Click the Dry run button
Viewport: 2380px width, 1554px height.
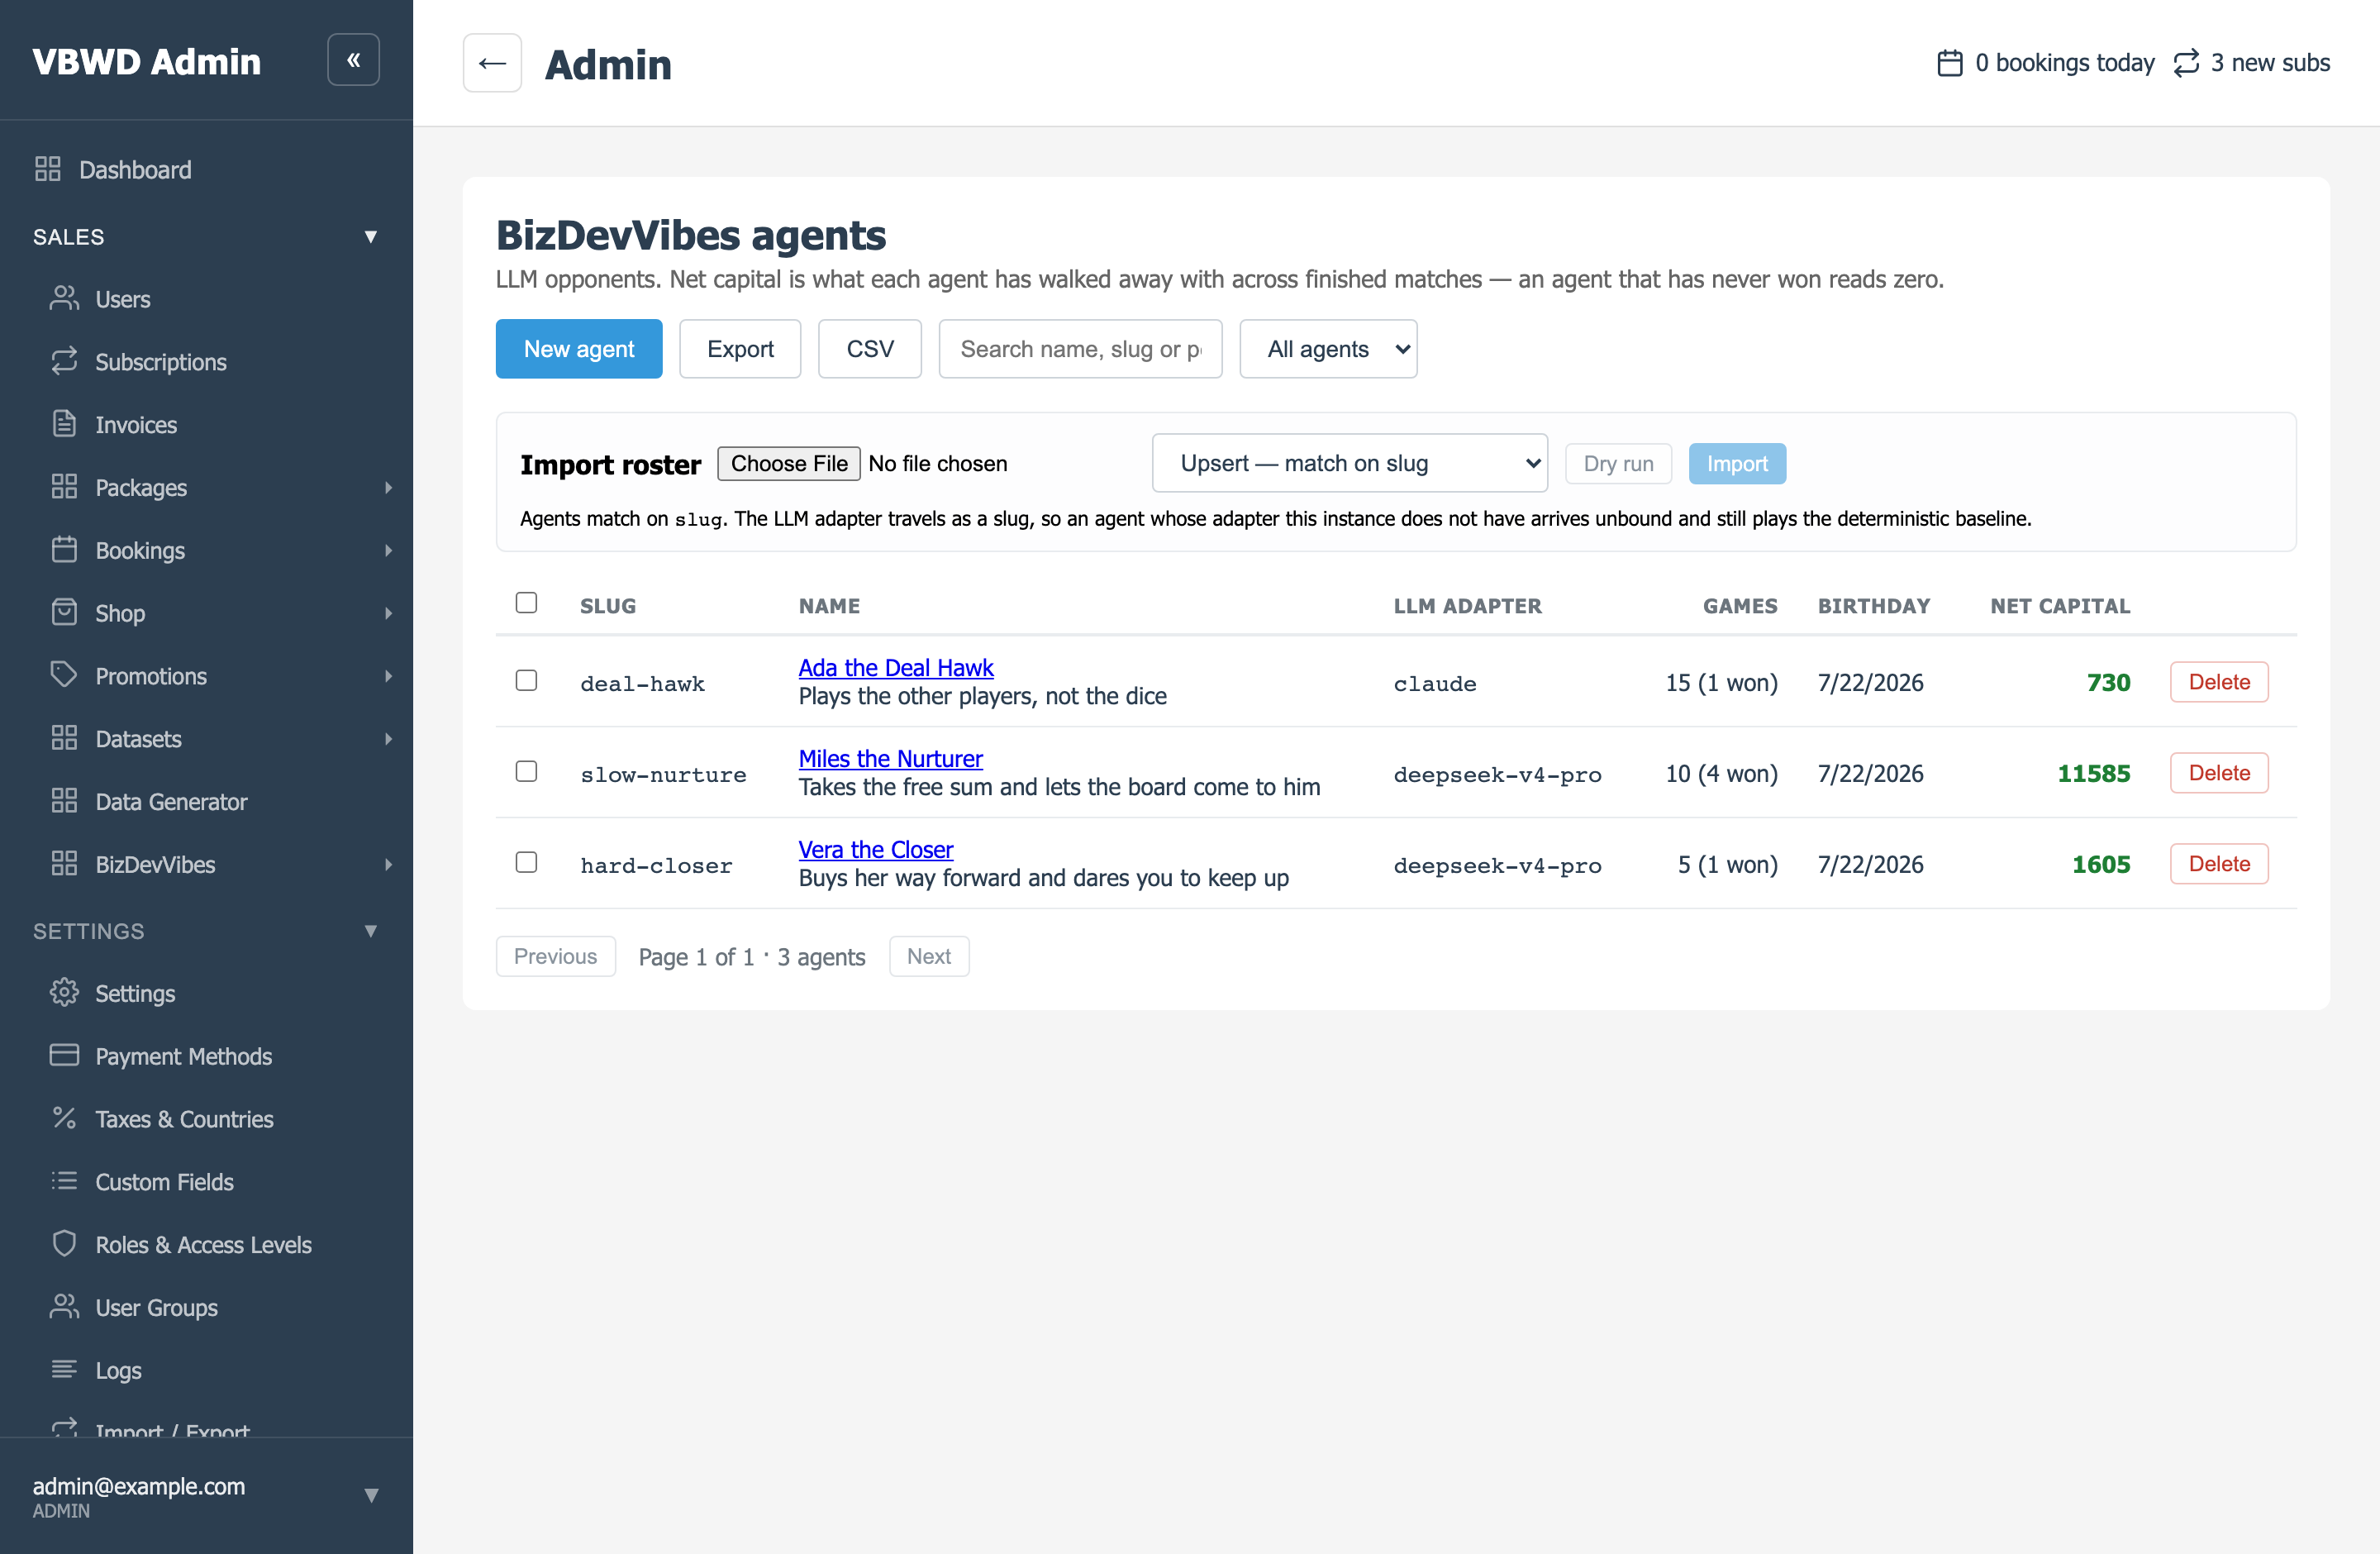tap(1618, 464)
